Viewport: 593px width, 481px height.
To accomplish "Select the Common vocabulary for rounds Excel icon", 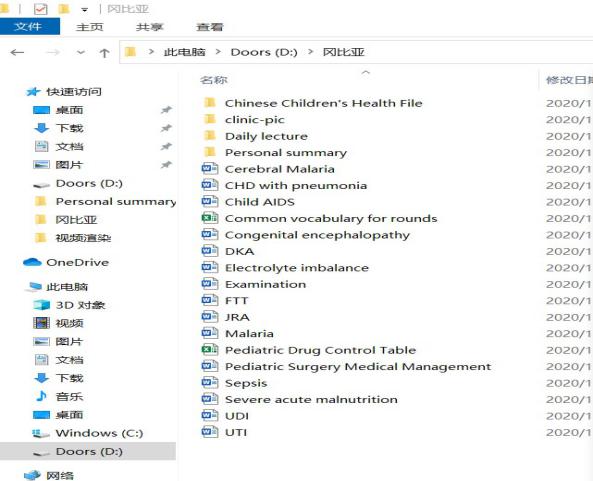I will pyautogui.click(x=210, y=218).
